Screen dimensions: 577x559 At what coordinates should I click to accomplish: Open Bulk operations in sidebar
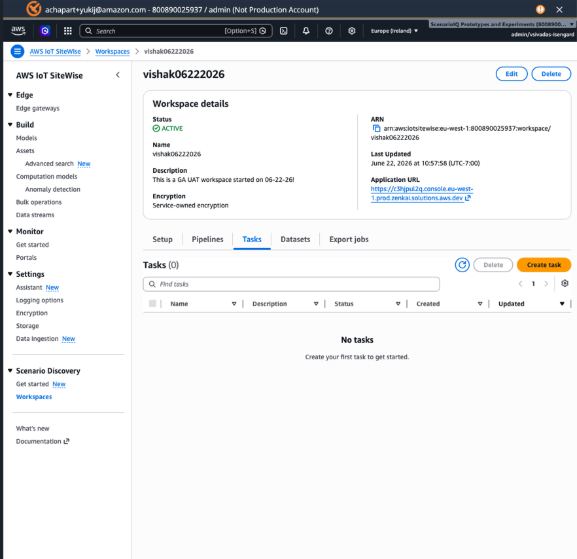click(39, 202)
